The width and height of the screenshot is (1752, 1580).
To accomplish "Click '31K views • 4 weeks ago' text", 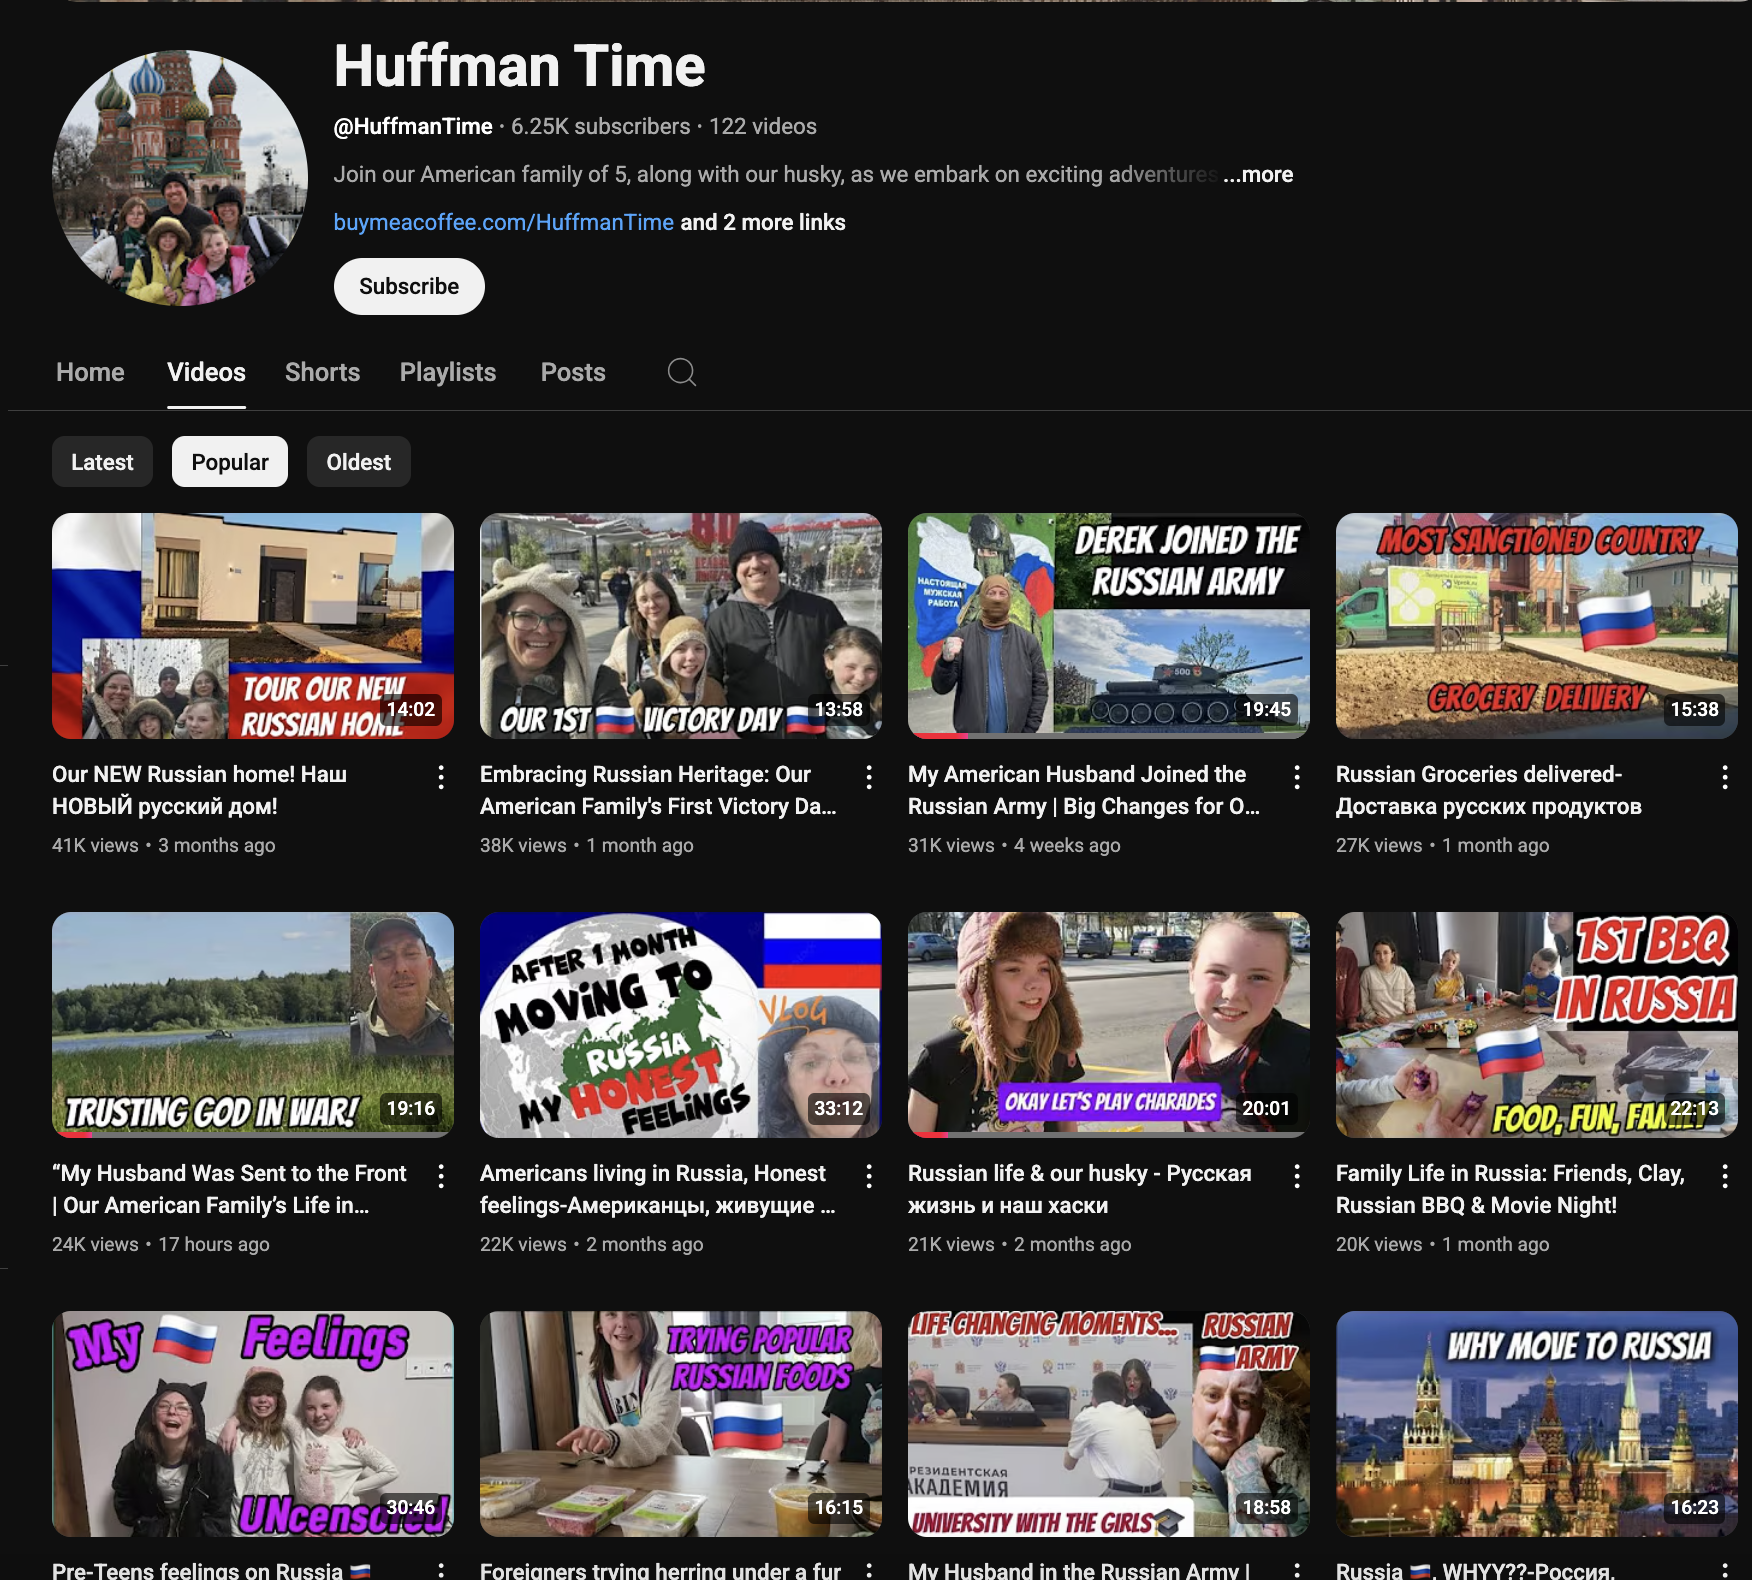I will click(x=1014, y=845).
